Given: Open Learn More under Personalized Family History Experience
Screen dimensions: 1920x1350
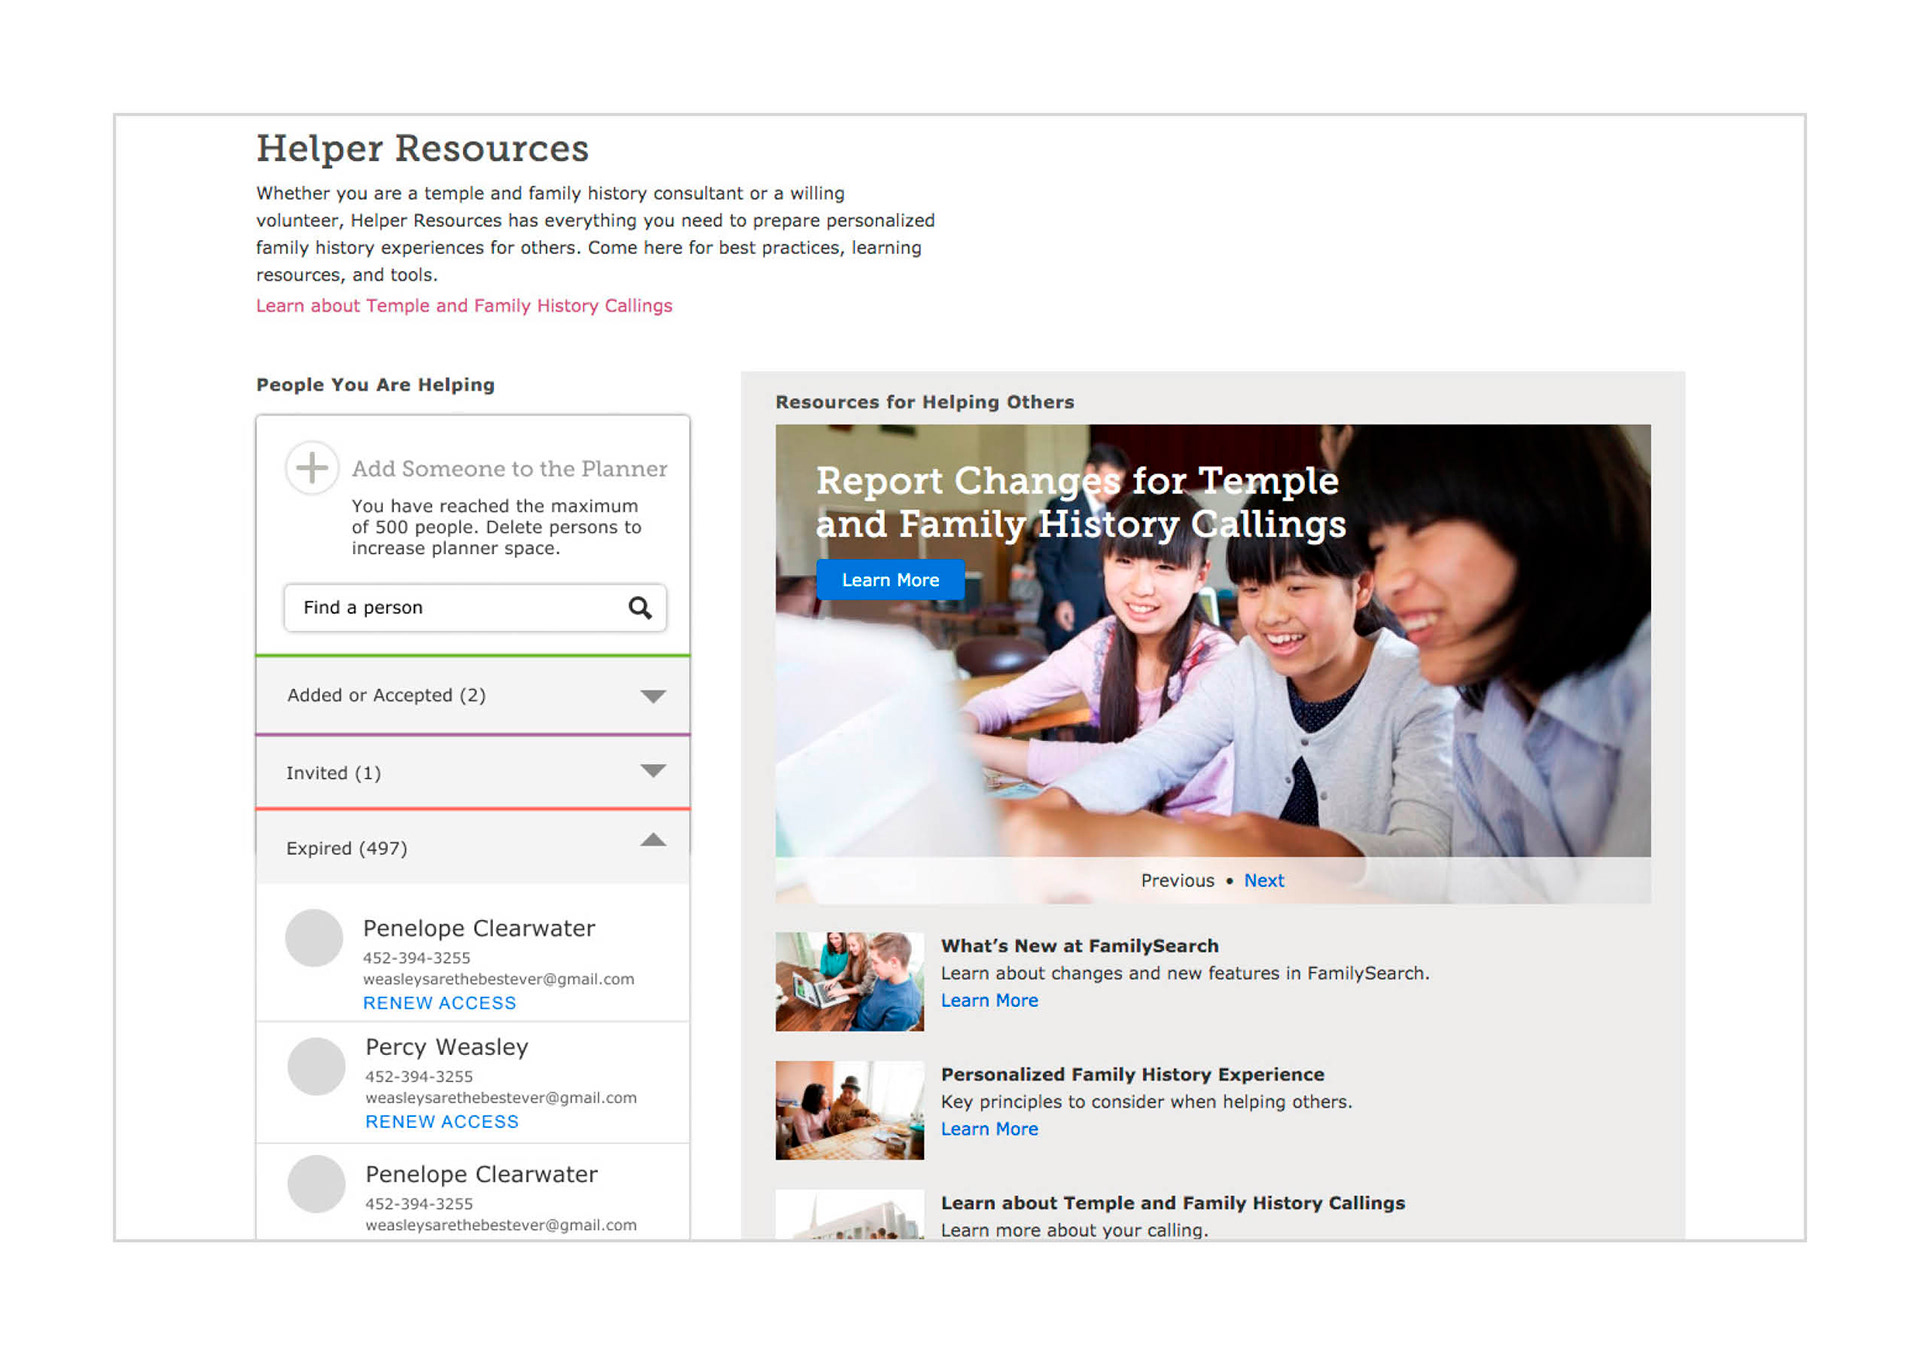Looking at the screenshot, I should click(x=989, y=1129).
